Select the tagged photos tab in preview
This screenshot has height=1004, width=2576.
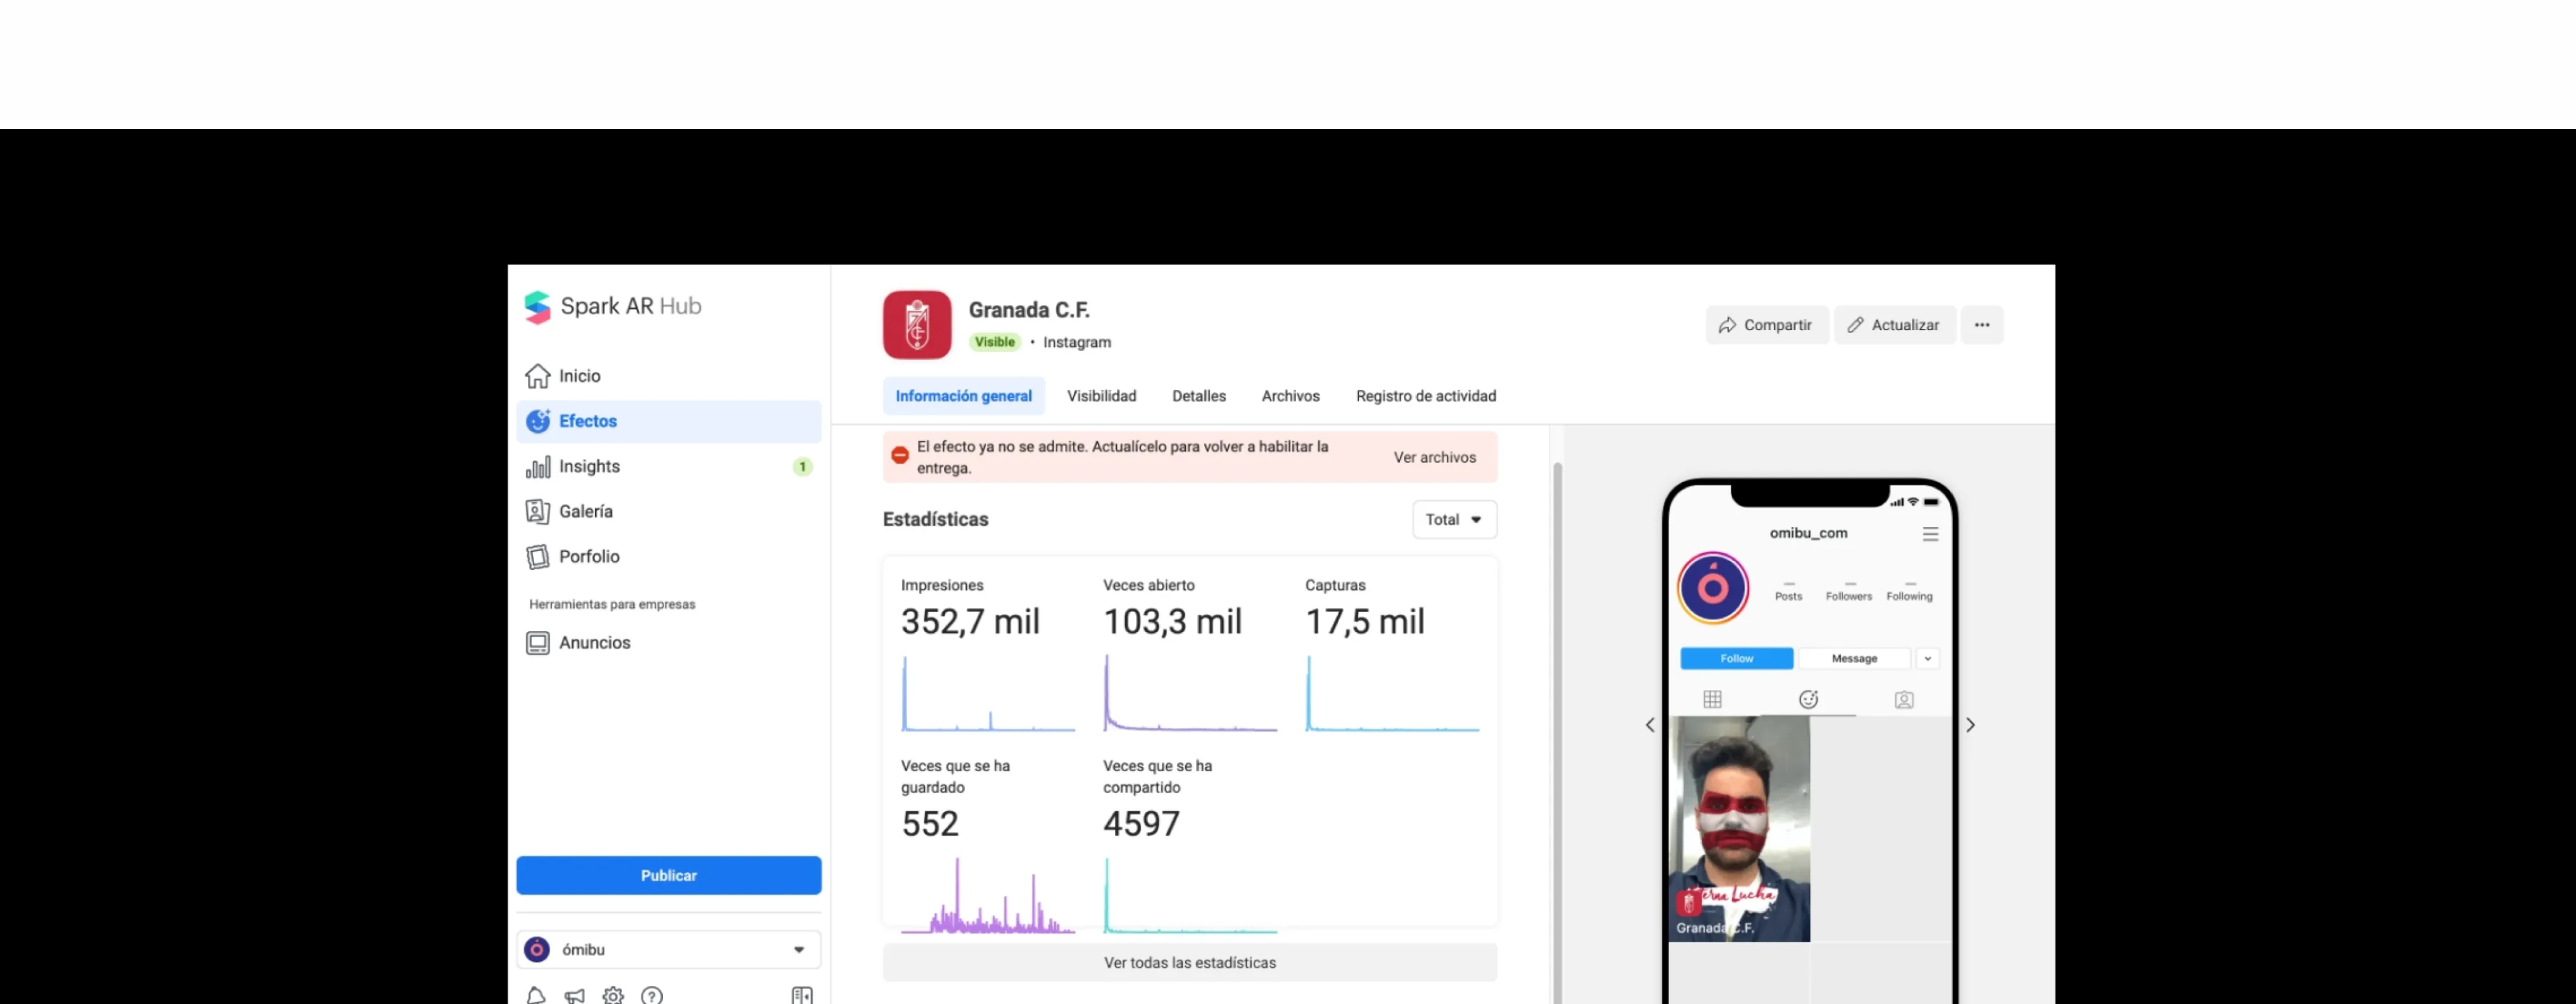(1904, 700)
